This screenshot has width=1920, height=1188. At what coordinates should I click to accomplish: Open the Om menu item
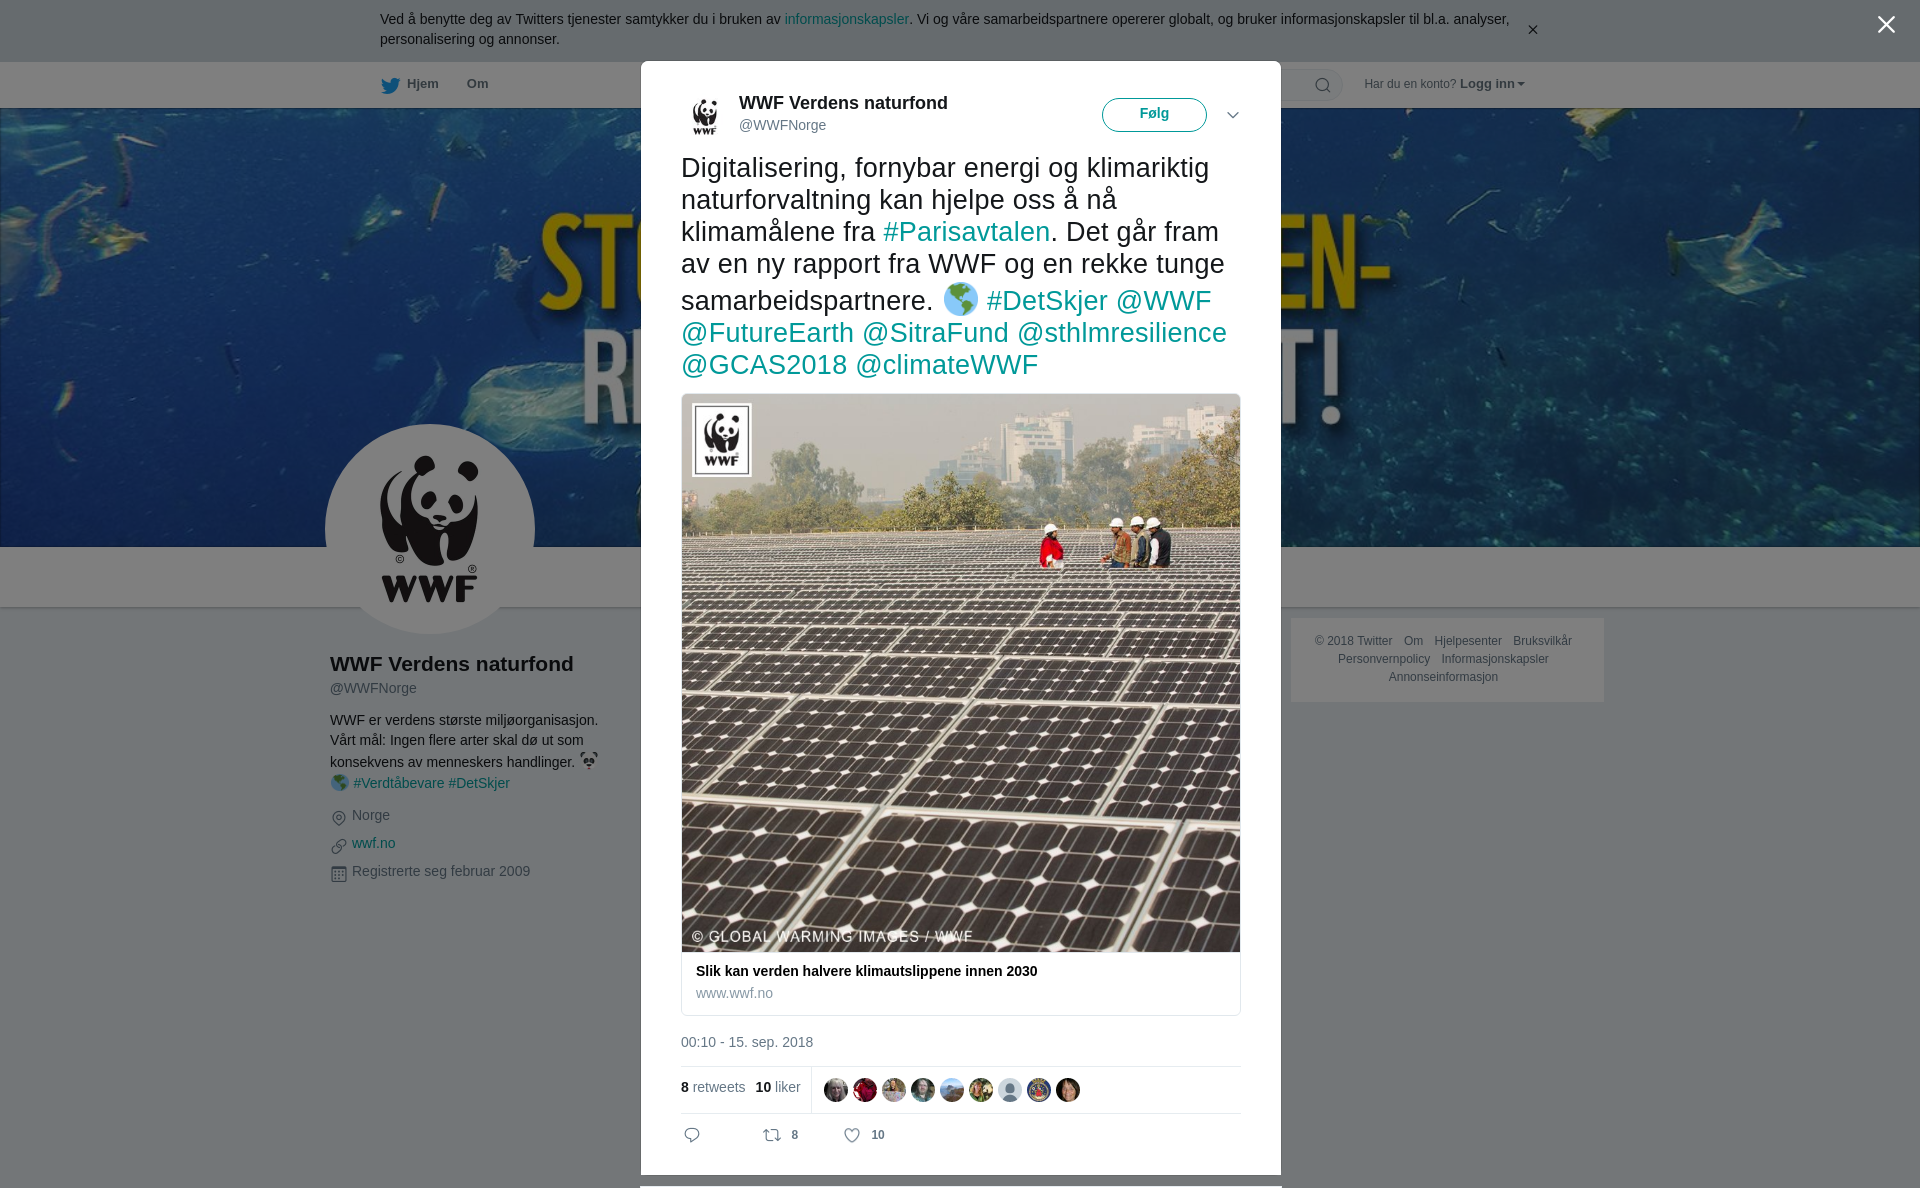click(478, 84)
